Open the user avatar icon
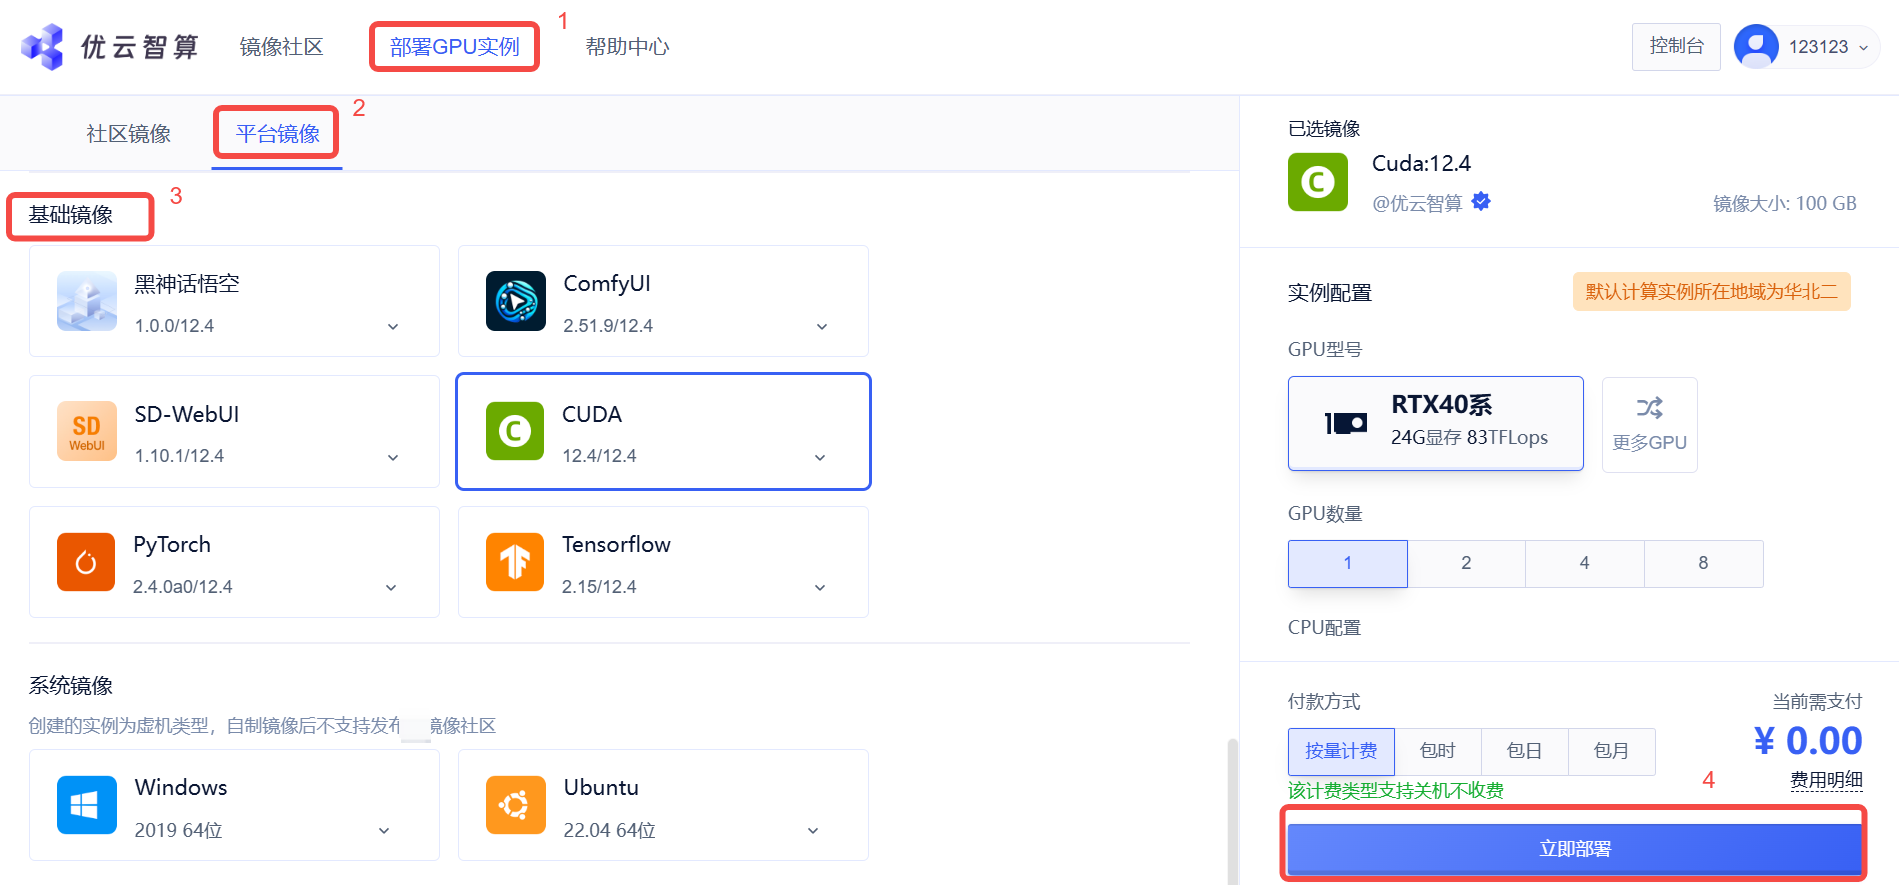This screenshot has width=1899, height=885. click(x=1756, y=47)
